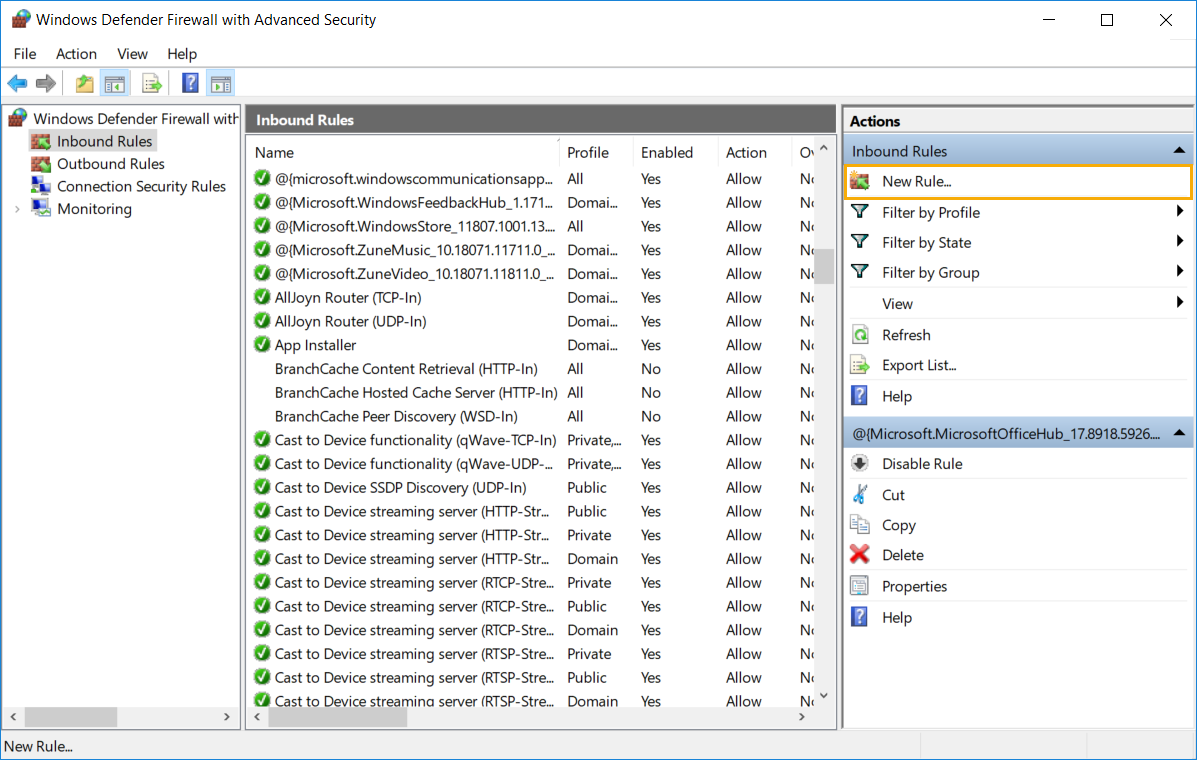The height and width of the screenshot is (760, 1197).
Task: Open the Filter by Group submenu arrow
Action: [1180, 271]
